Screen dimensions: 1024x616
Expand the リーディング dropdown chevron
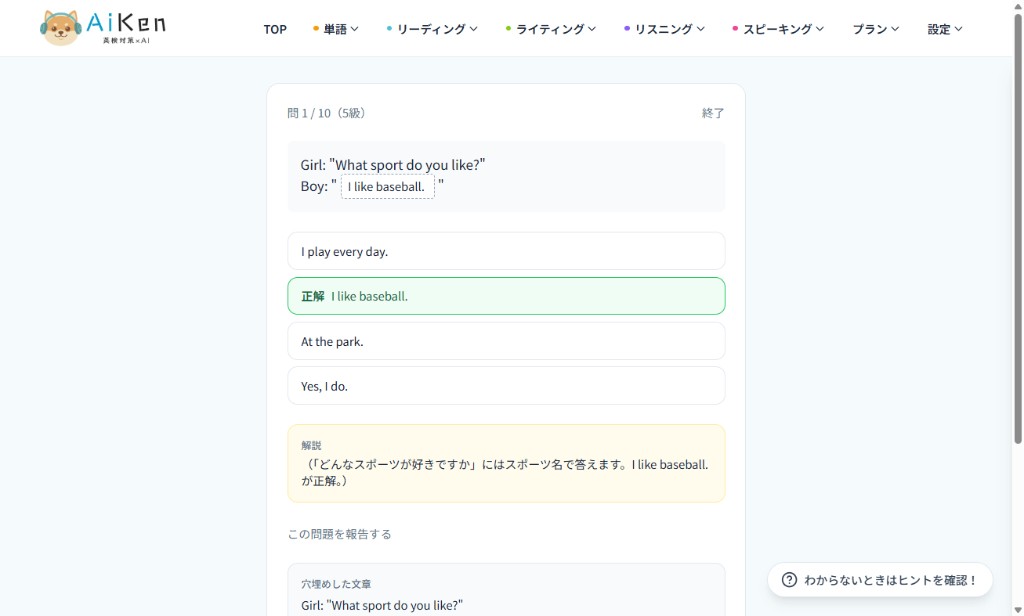(473, 29)
